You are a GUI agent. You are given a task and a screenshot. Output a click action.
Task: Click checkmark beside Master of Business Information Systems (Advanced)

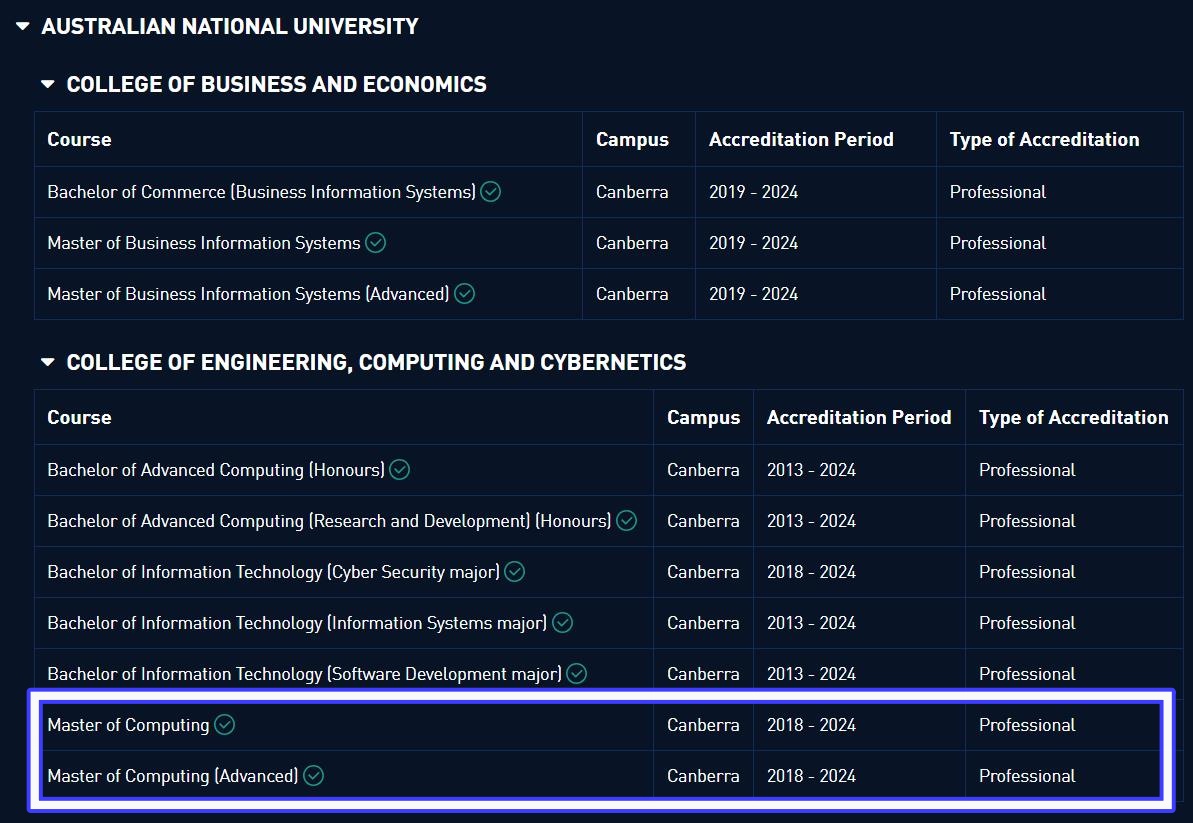click(465, 294)
